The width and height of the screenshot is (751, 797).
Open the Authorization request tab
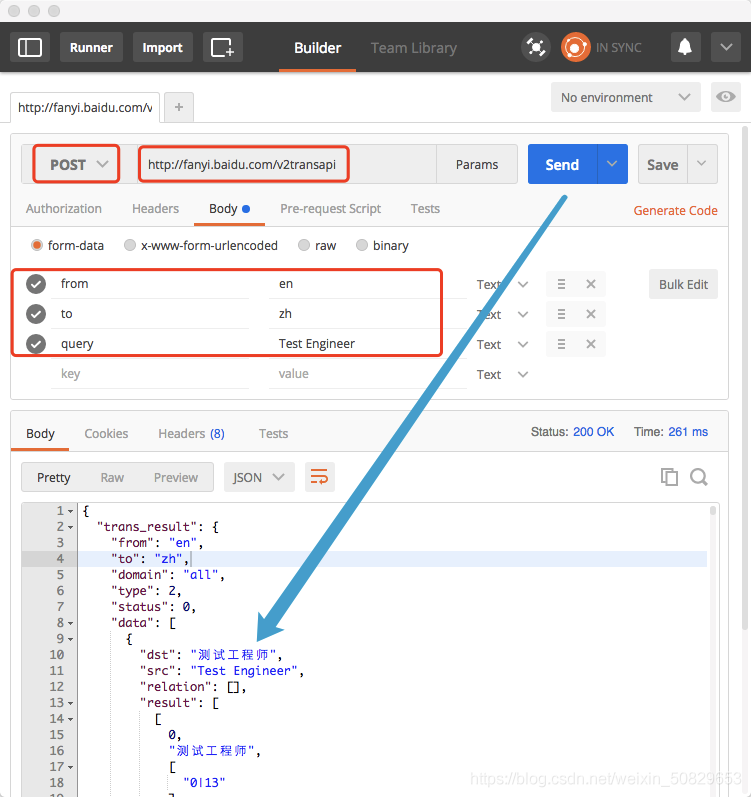(x=64, y=209)
